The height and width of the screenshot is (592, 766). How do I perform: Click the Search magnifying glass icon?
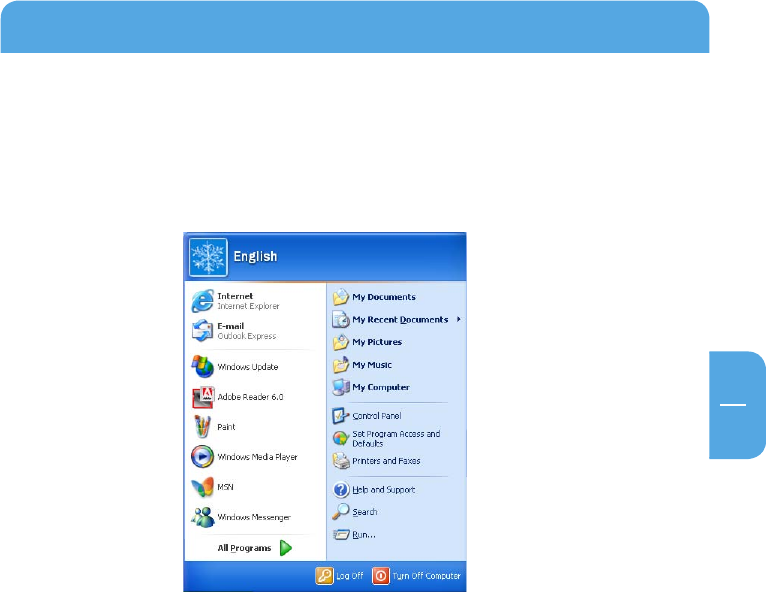click(340, 512)
